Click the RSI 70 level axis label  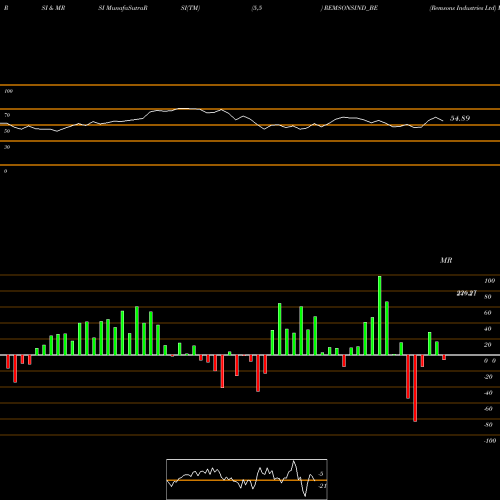[7, 115]
